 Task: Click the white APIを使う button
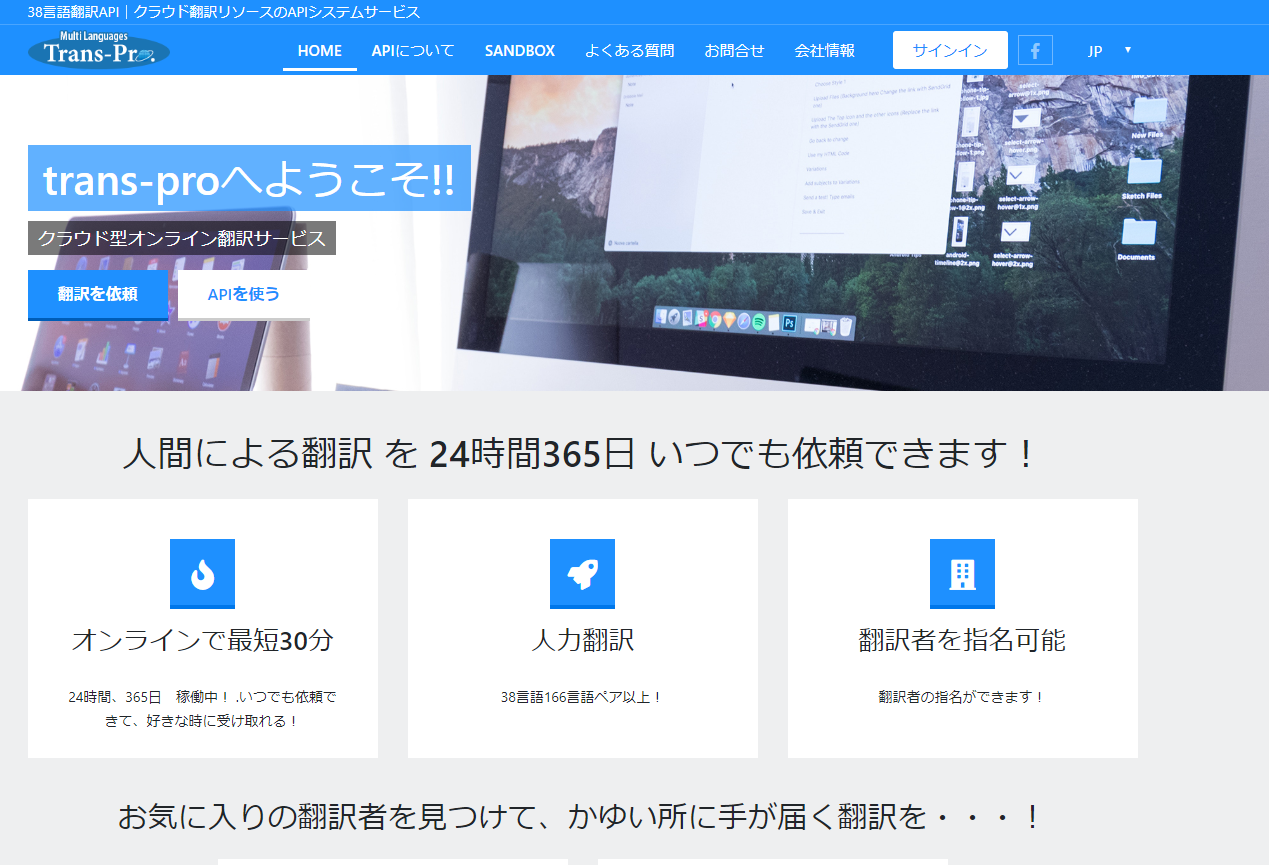pos(244,294)
